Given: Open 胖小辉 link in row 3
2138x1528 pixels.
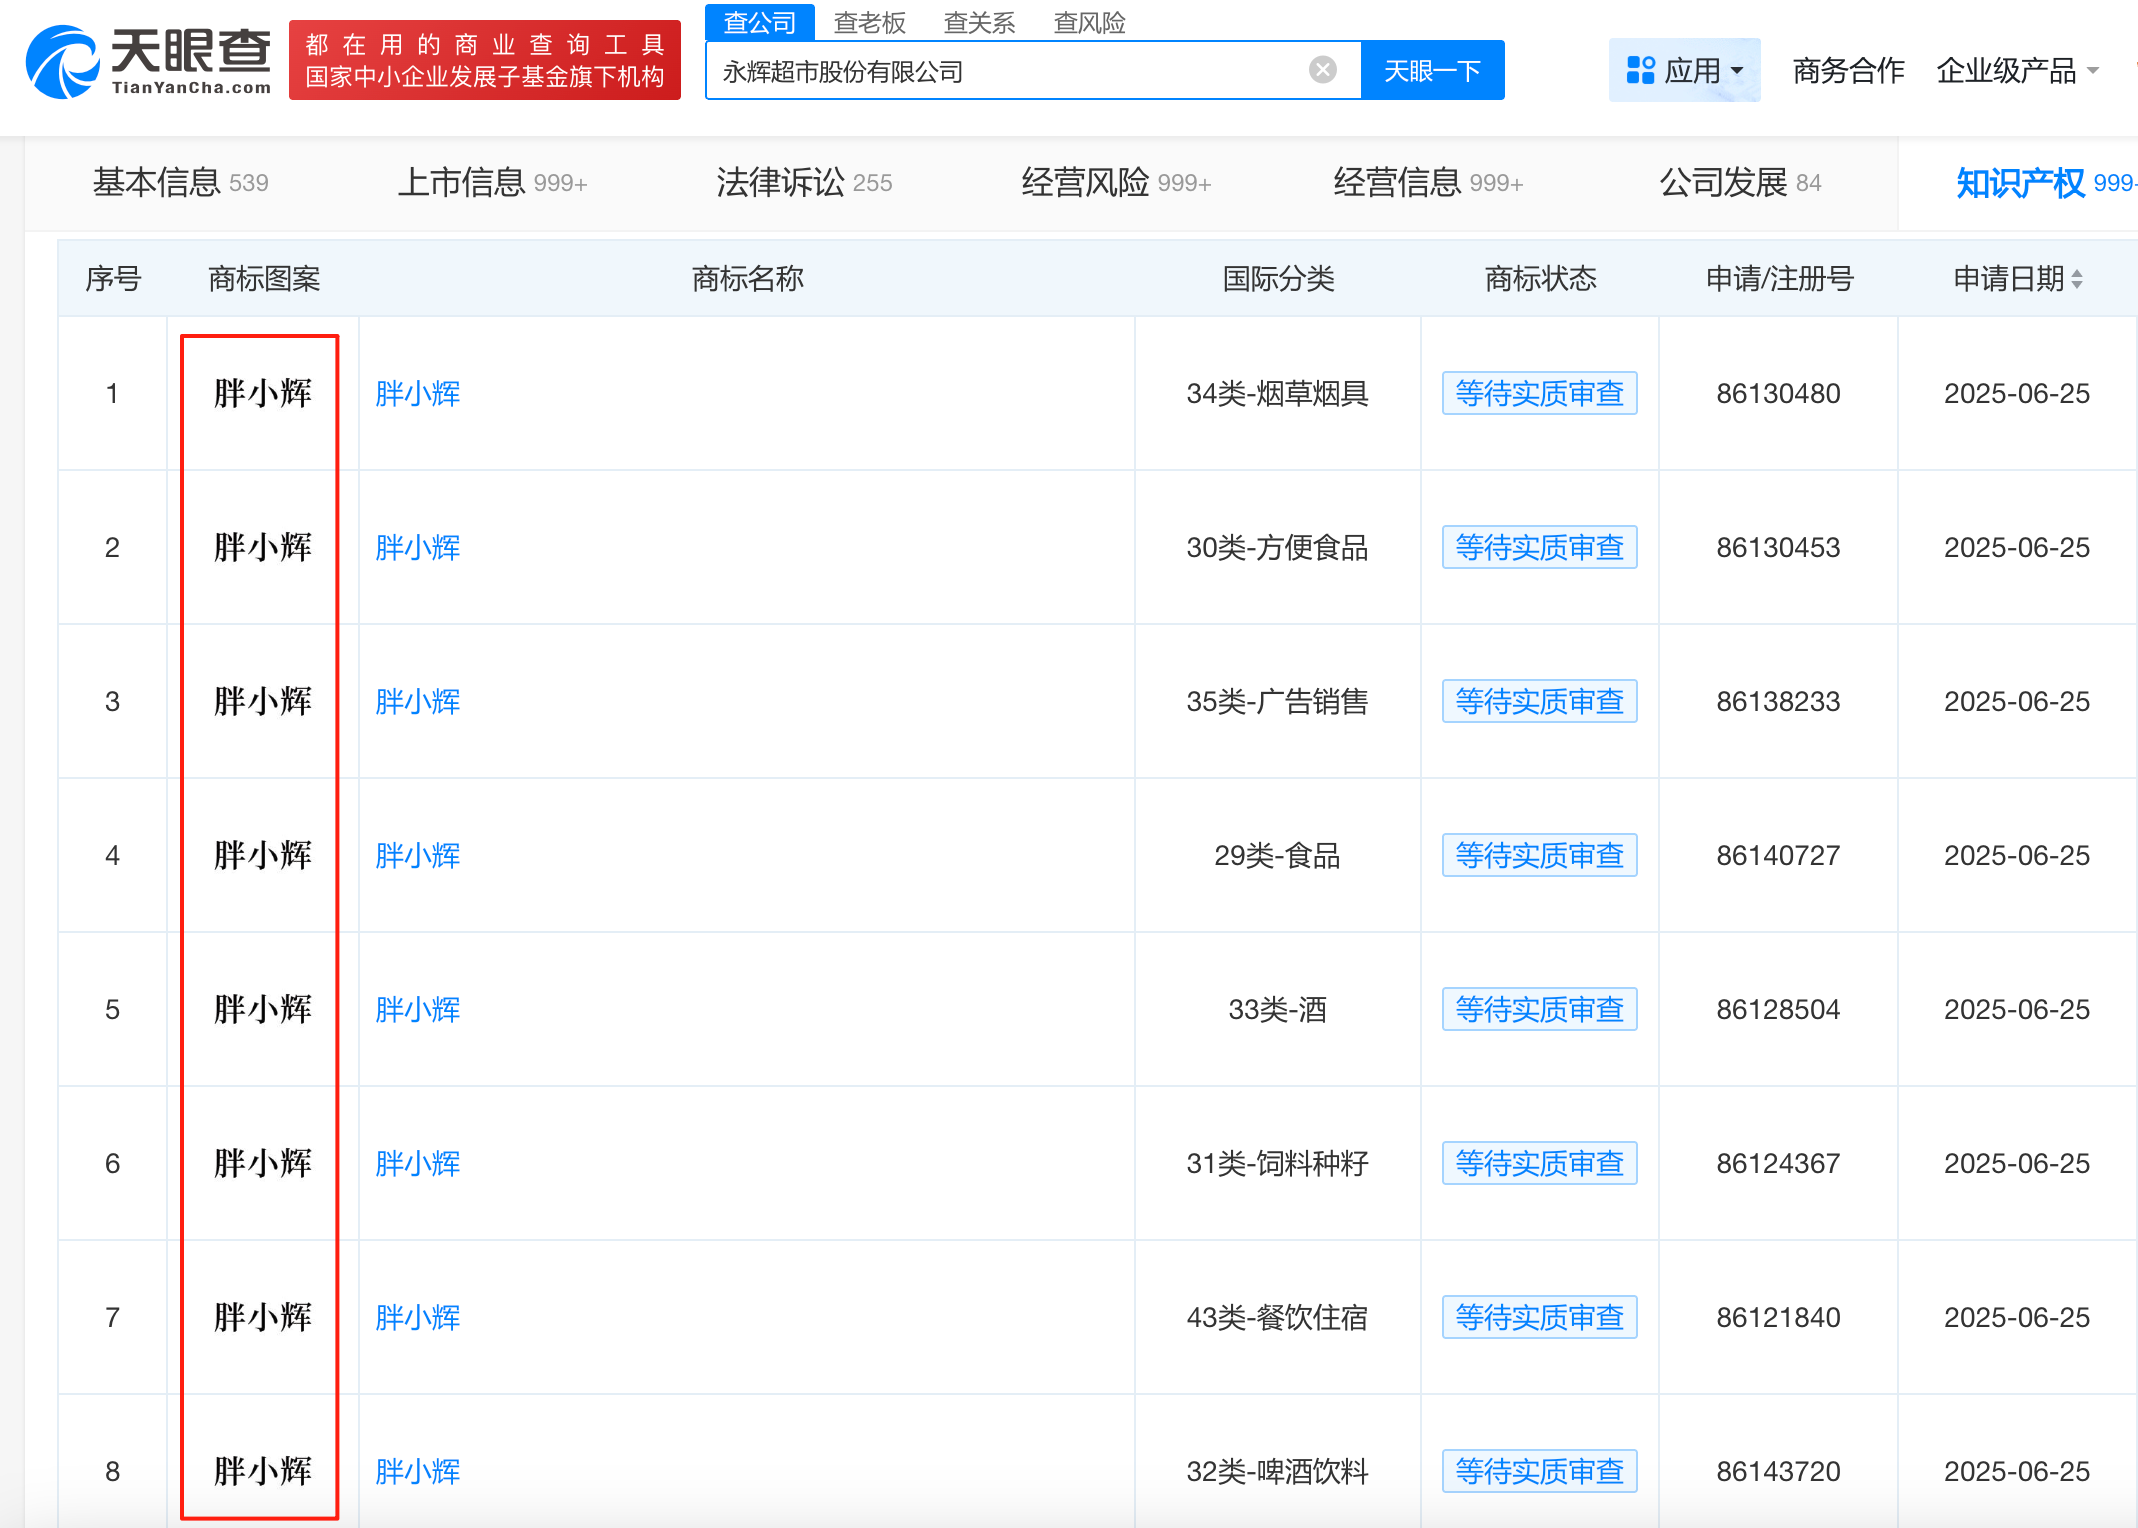Looking at the screenshot, I should [x=418, y=702].
